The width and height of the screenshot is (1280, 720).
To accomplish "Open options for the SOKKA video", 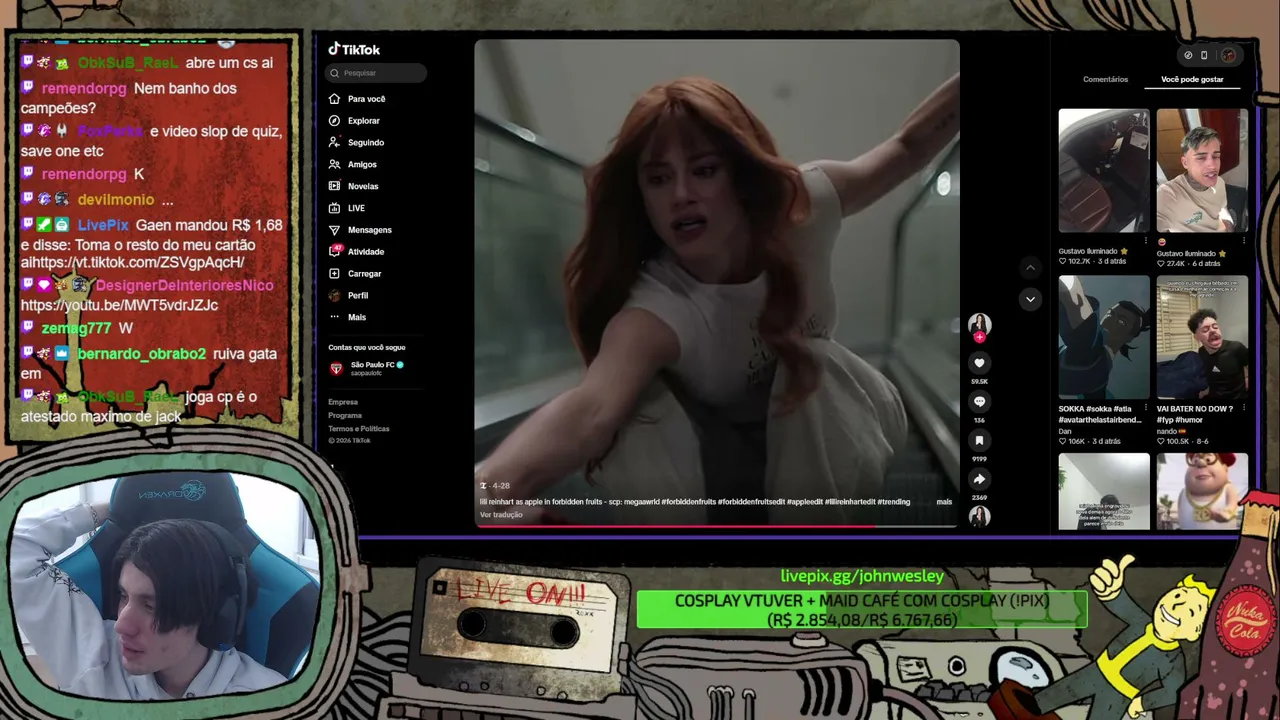I will [1146, 408].
